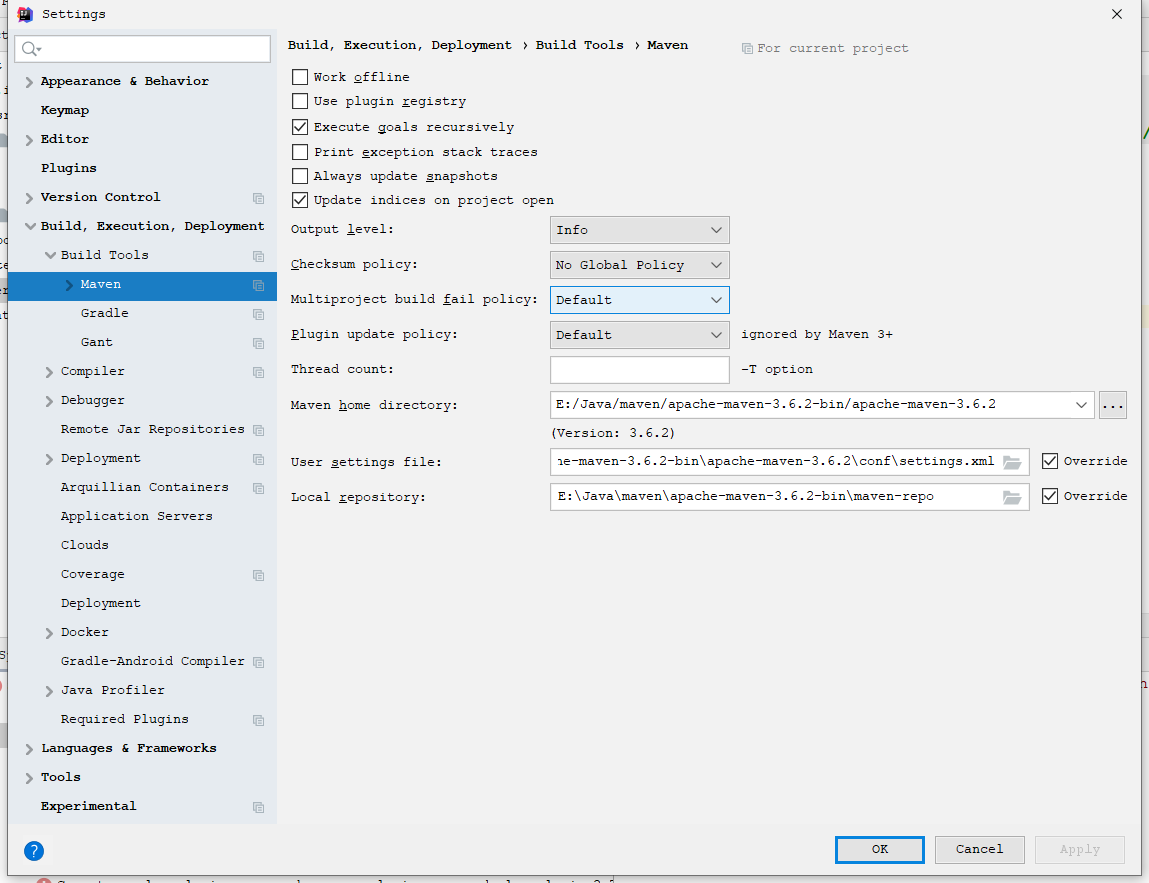Click folder icon in Local repository field

(x=1012, y=498)
